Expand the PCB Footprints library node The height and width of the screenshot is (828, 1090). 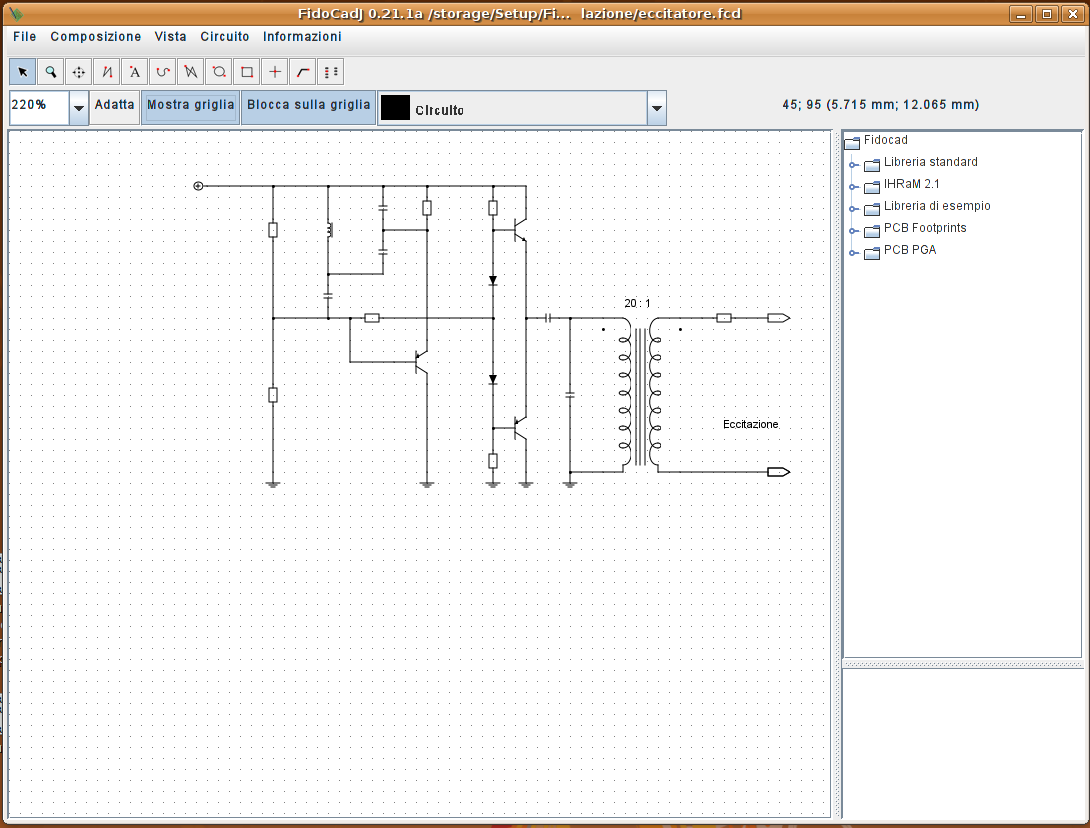coord(853,231)
